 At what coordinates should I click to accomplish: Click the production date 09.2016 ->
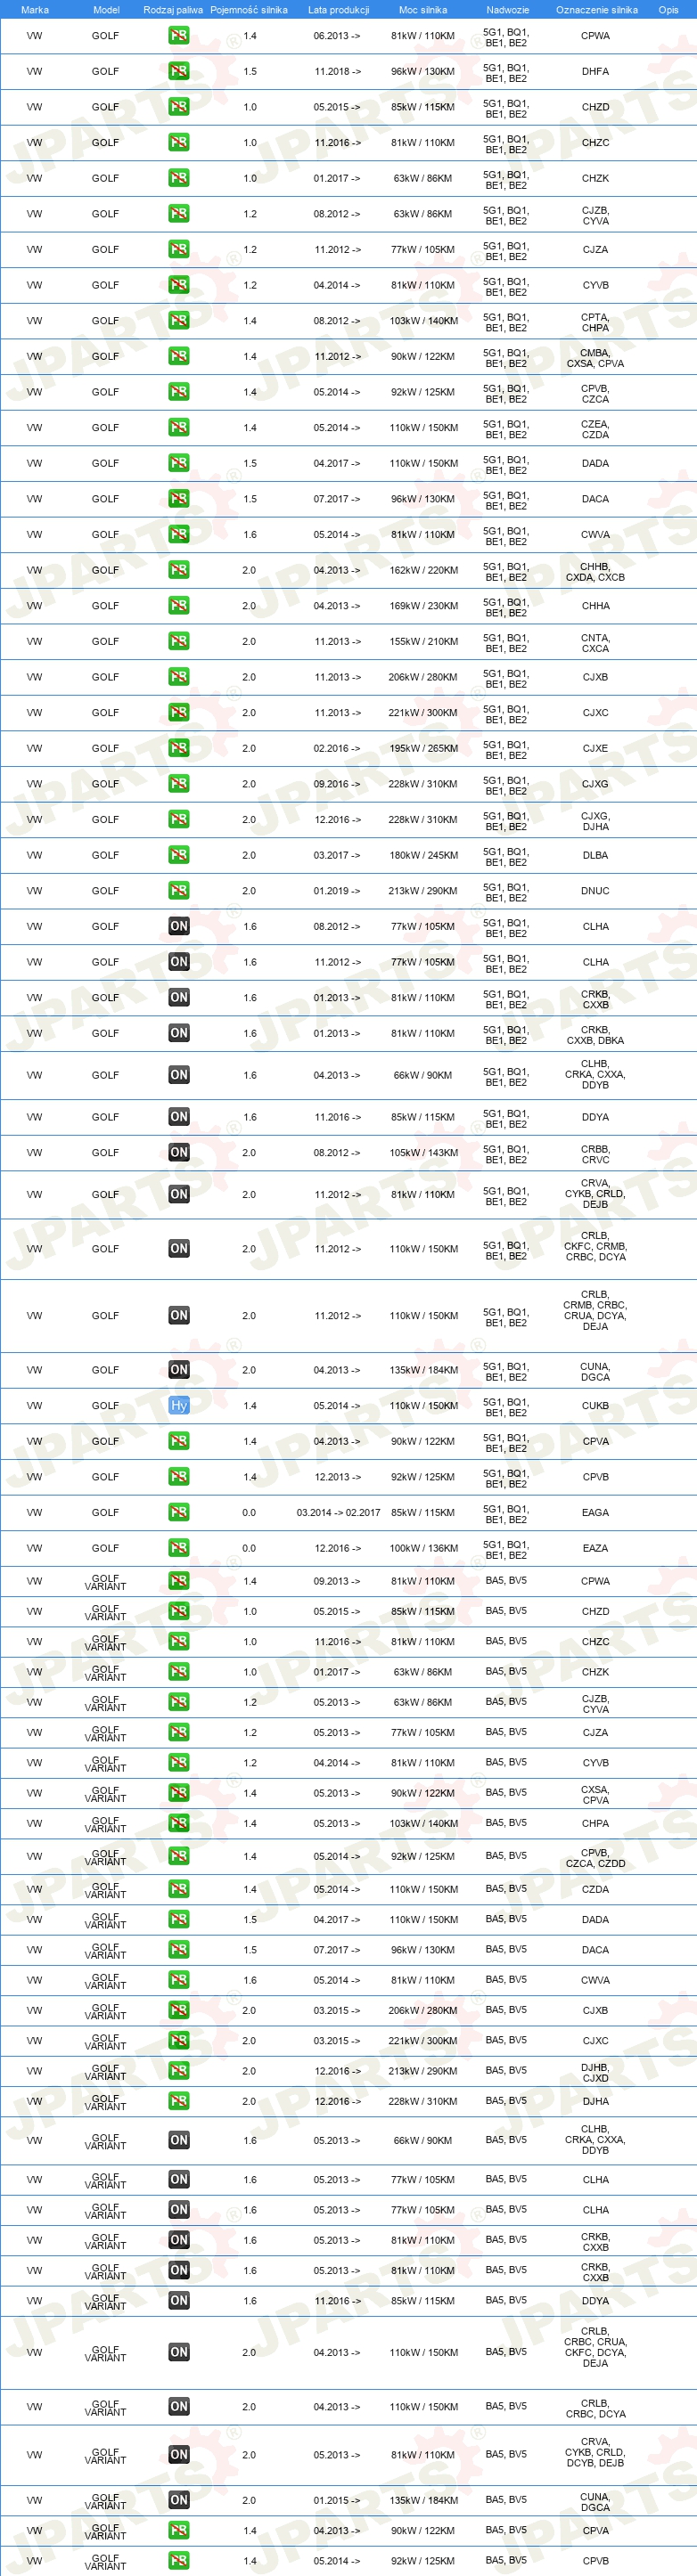(337, 784)
